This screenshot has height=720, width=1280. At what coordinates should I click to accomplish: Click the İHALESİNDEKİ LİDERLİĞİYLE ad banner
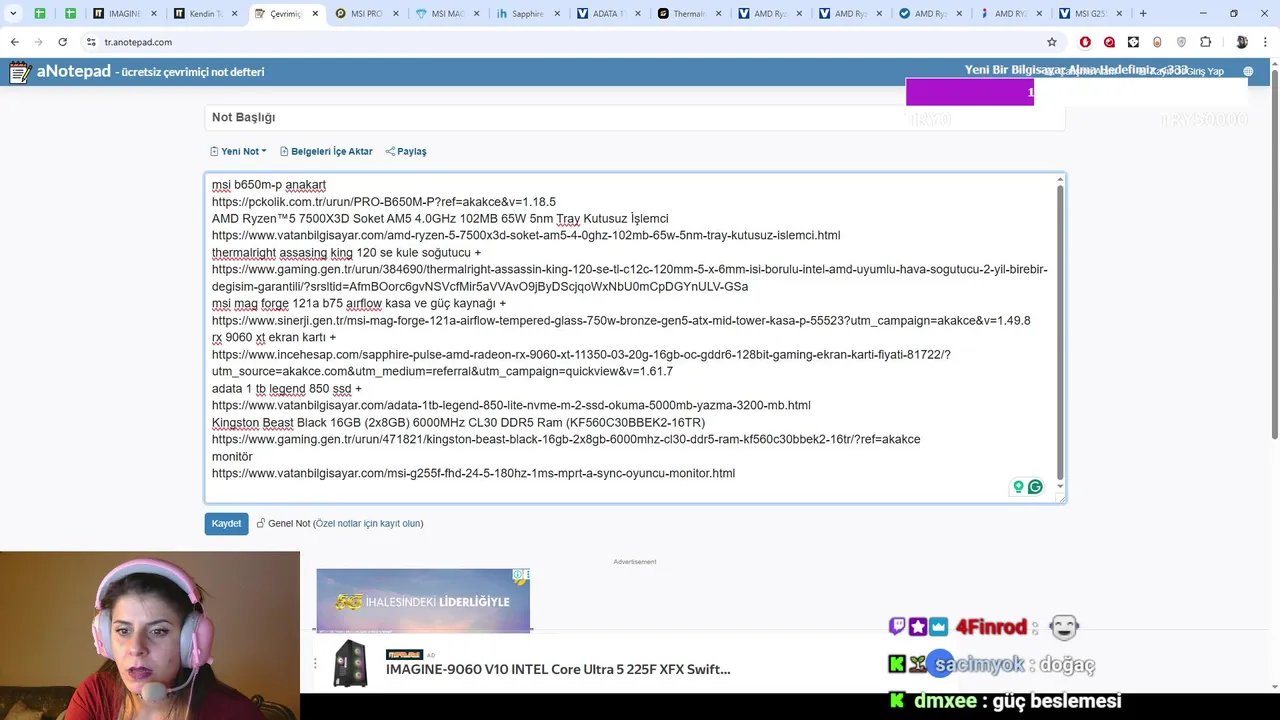[423, 601]
